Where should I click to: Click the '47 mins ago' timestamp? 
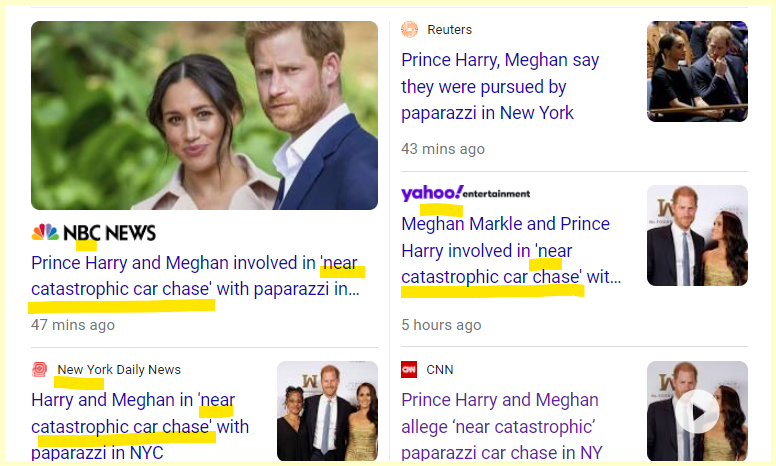[x=73, y=324]
